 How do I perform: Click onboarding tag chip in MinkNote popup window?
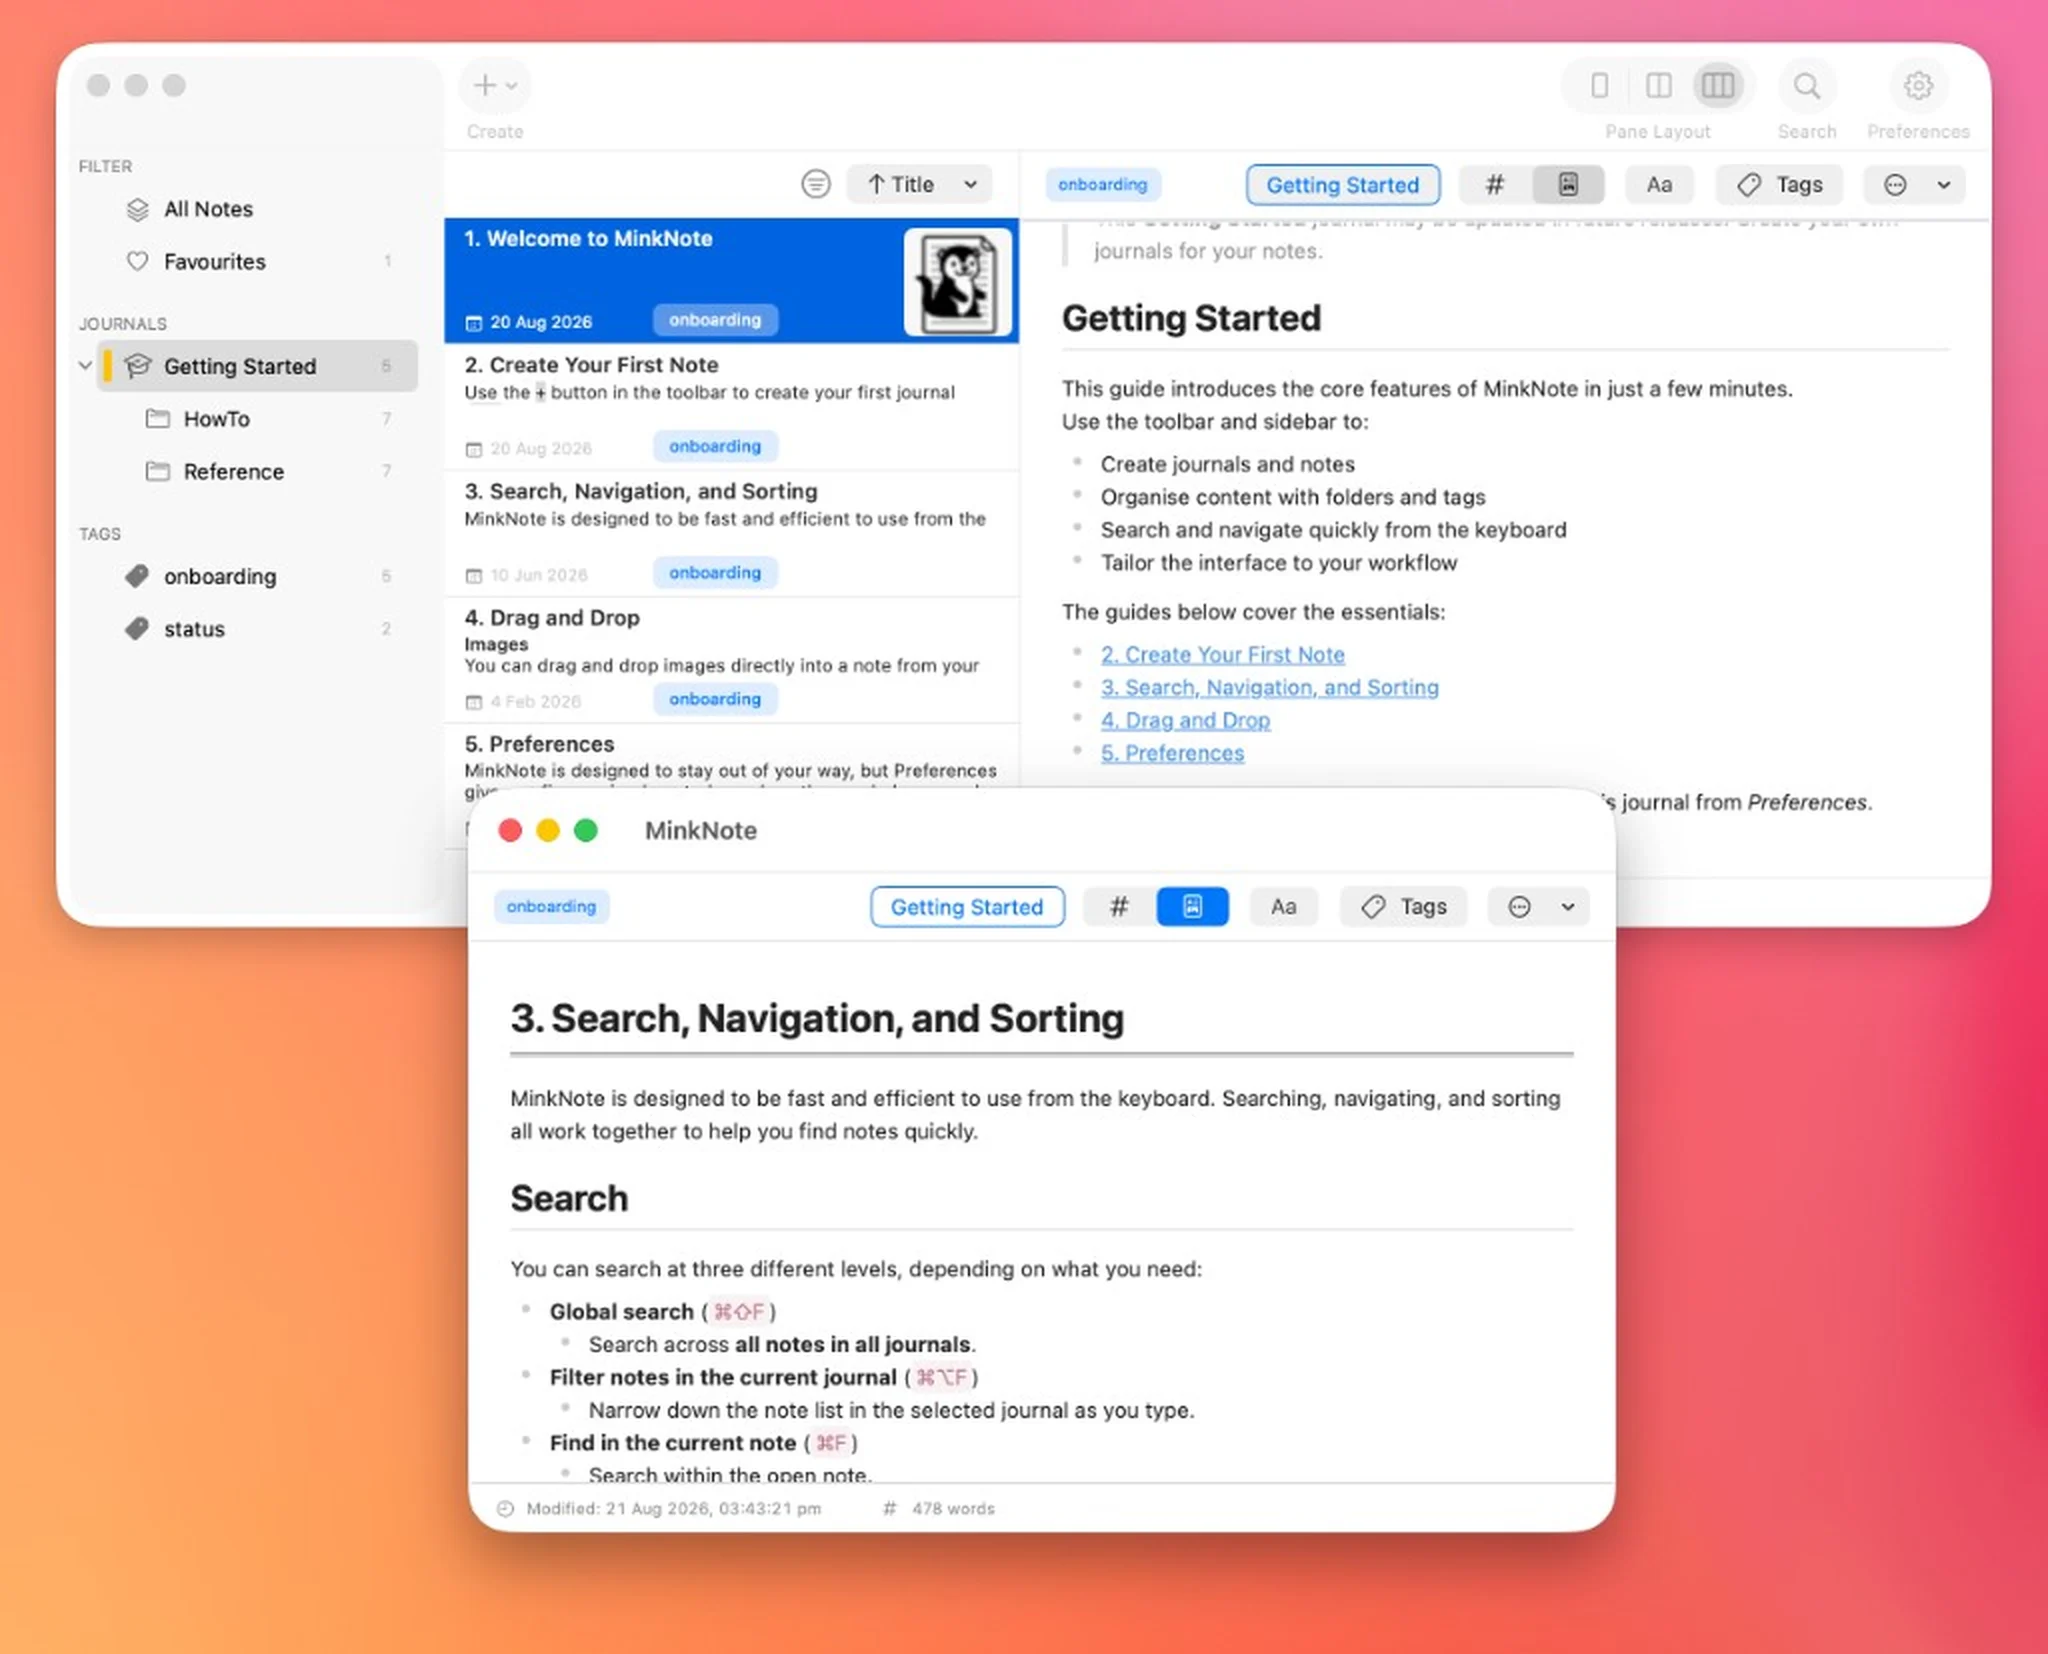pos(551,906)
